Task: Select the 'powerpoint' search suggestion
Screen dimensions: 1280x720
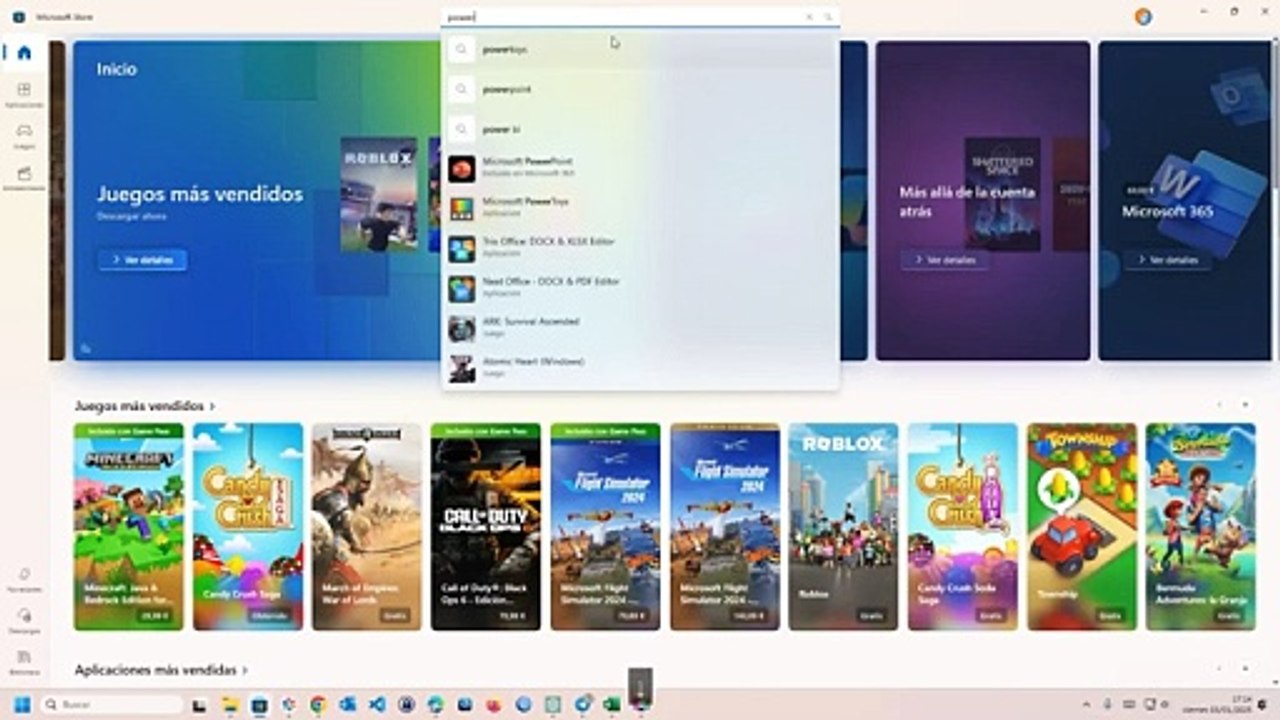Action: [x=640, y=89]
